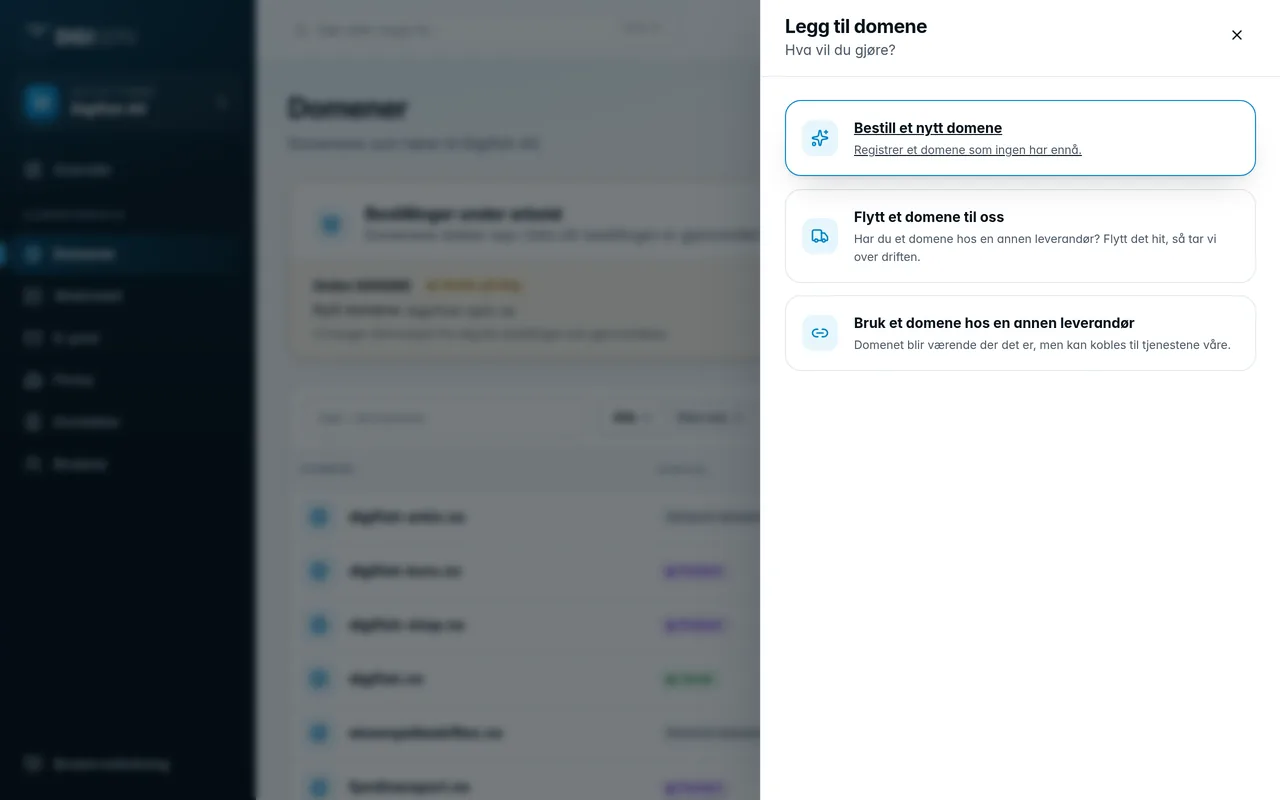Select 'Registrer et domene som ingen har ennå' text
Screen dimensions: 1280x800
[967, 150]
